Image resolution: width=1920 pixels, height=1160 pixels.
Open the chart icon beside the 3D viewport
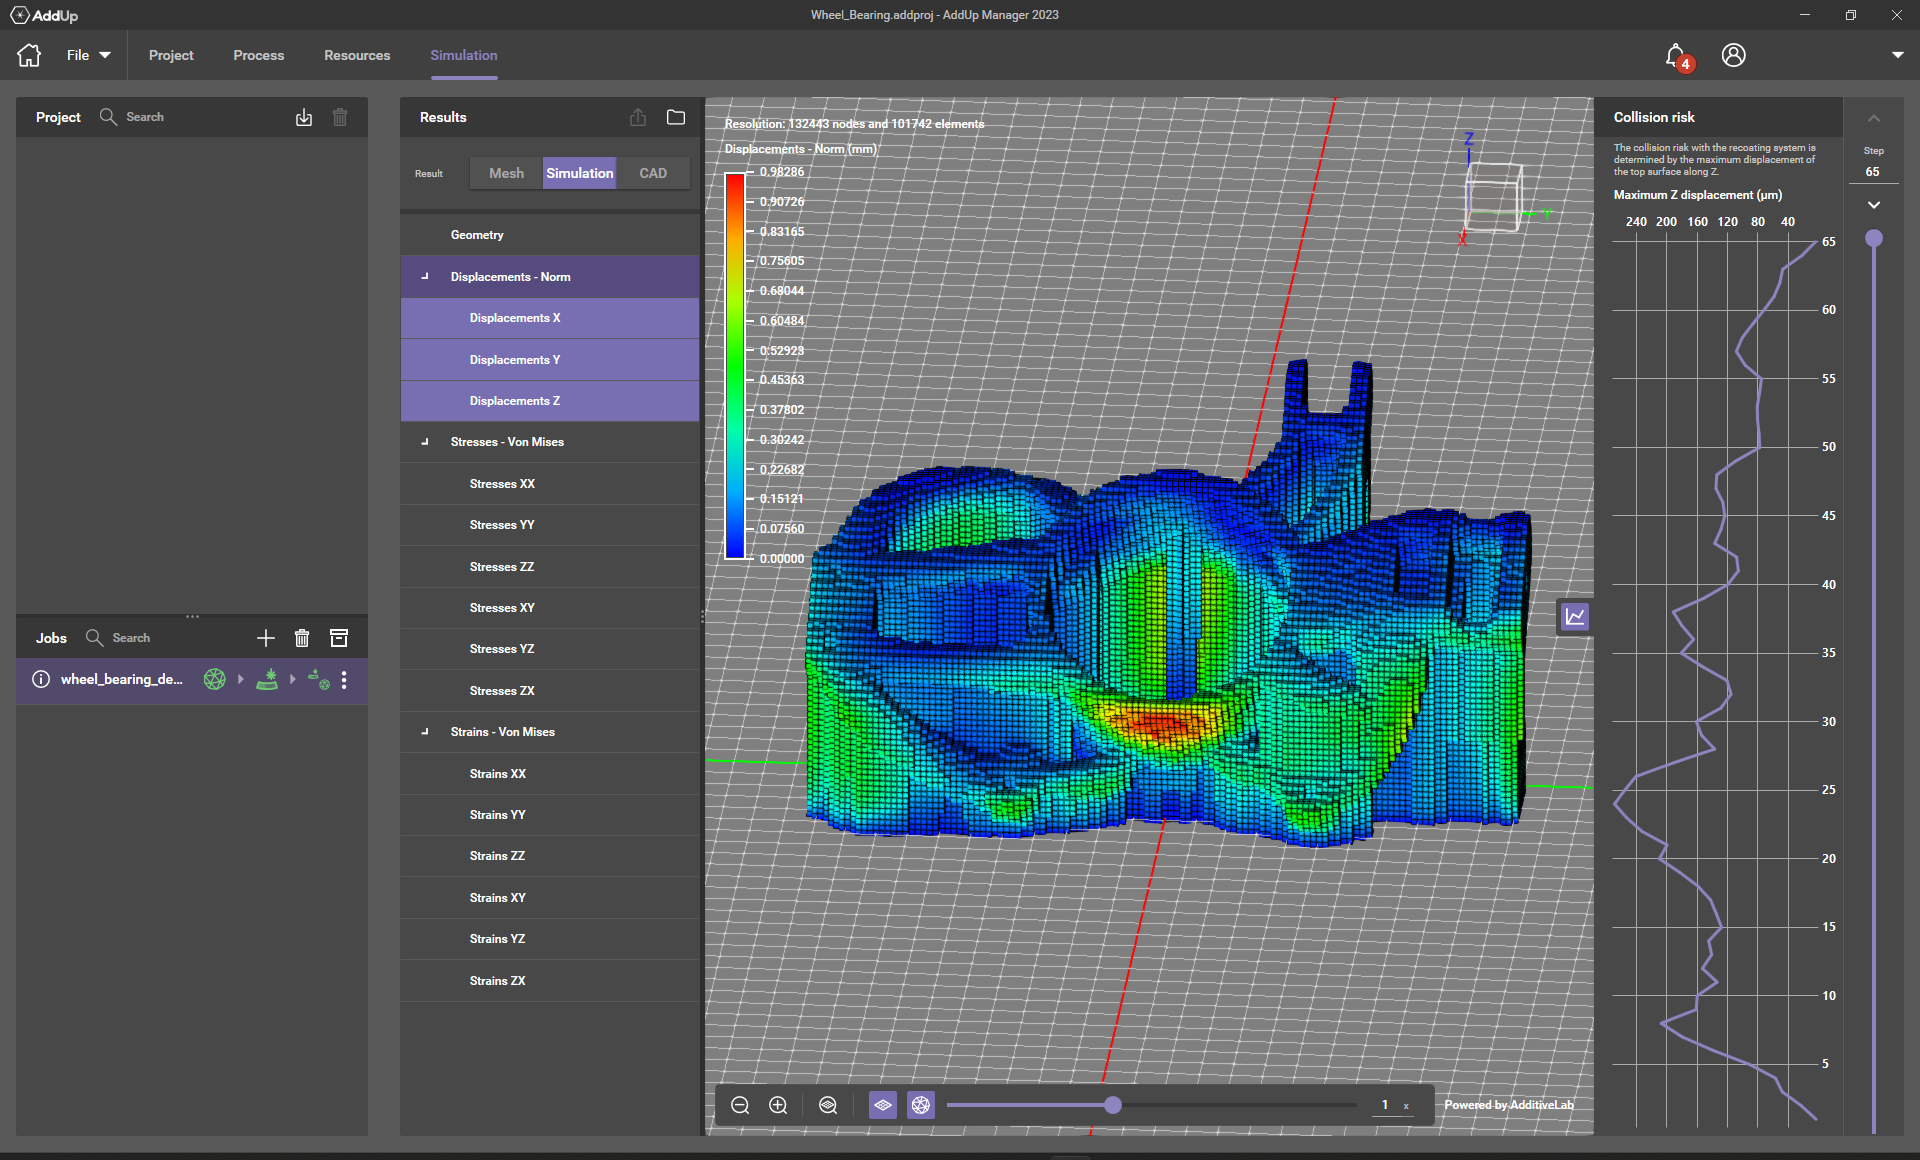click(x=1574, y=616)
